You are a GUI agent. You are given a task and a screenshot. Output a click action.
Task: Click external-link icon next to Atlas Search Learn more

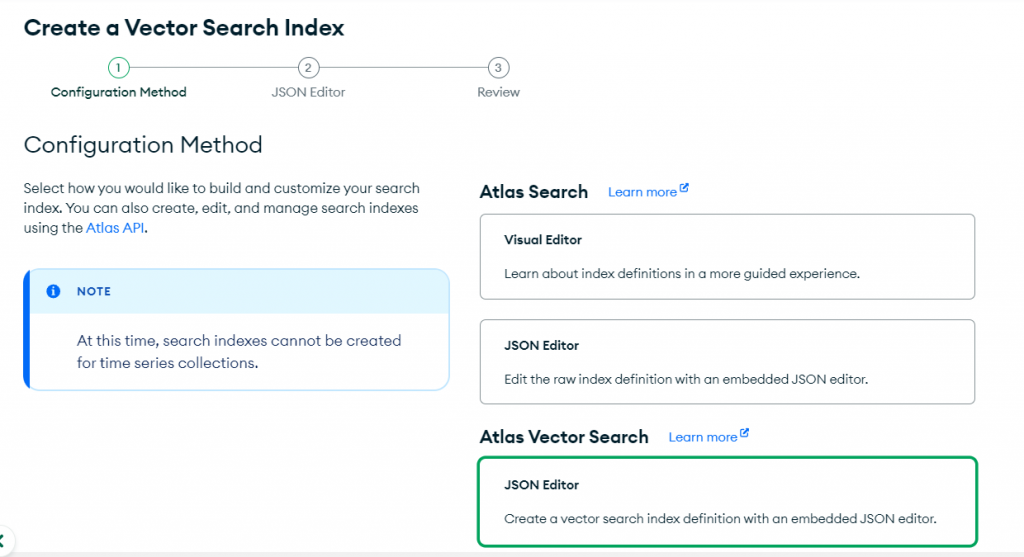click(684, 188)
